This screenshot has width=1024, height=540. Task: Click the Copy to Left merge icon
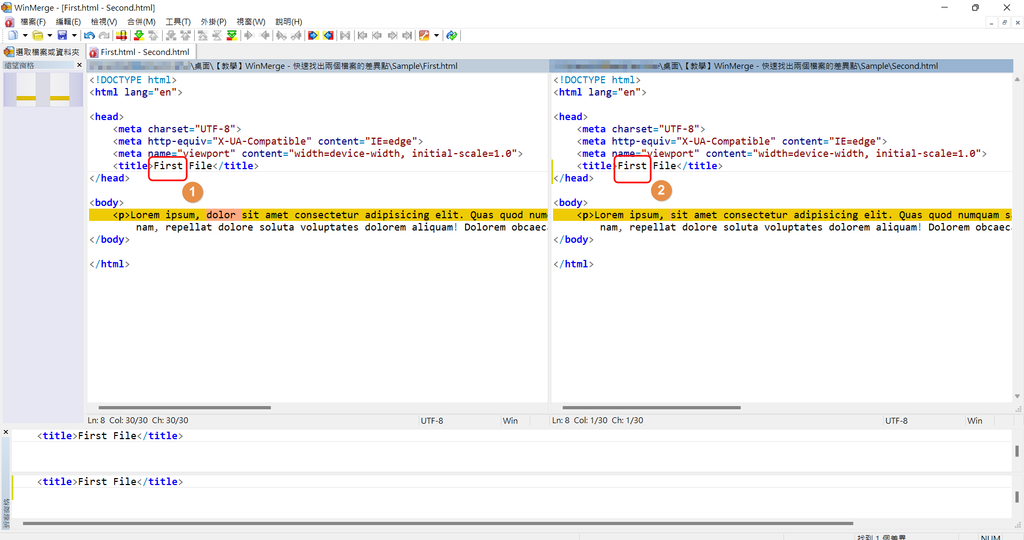pos(327,35)
